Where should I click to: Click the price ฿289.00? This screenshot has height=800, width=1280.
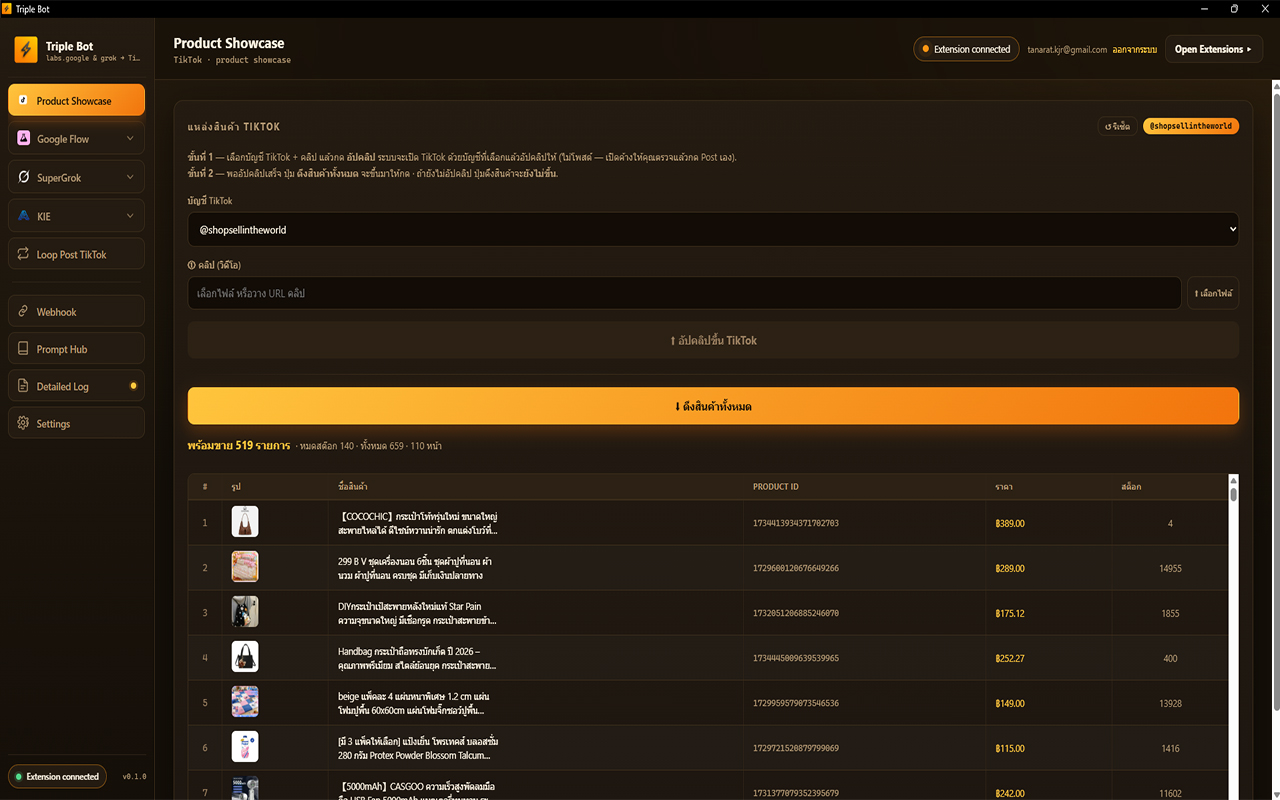pos(1010,568)
